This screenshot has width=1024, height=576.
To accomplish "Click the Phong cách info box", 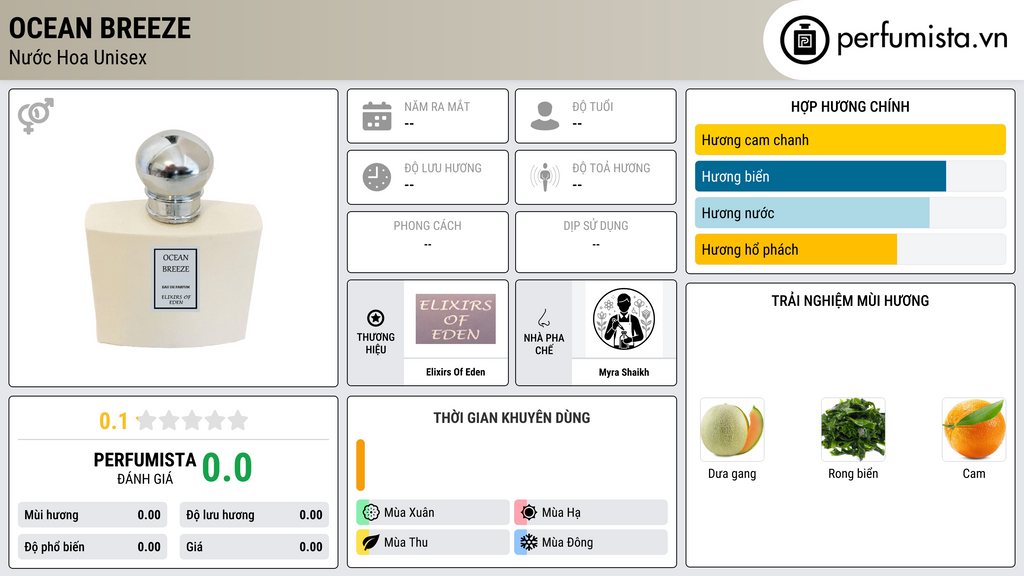I will point(428,242).
